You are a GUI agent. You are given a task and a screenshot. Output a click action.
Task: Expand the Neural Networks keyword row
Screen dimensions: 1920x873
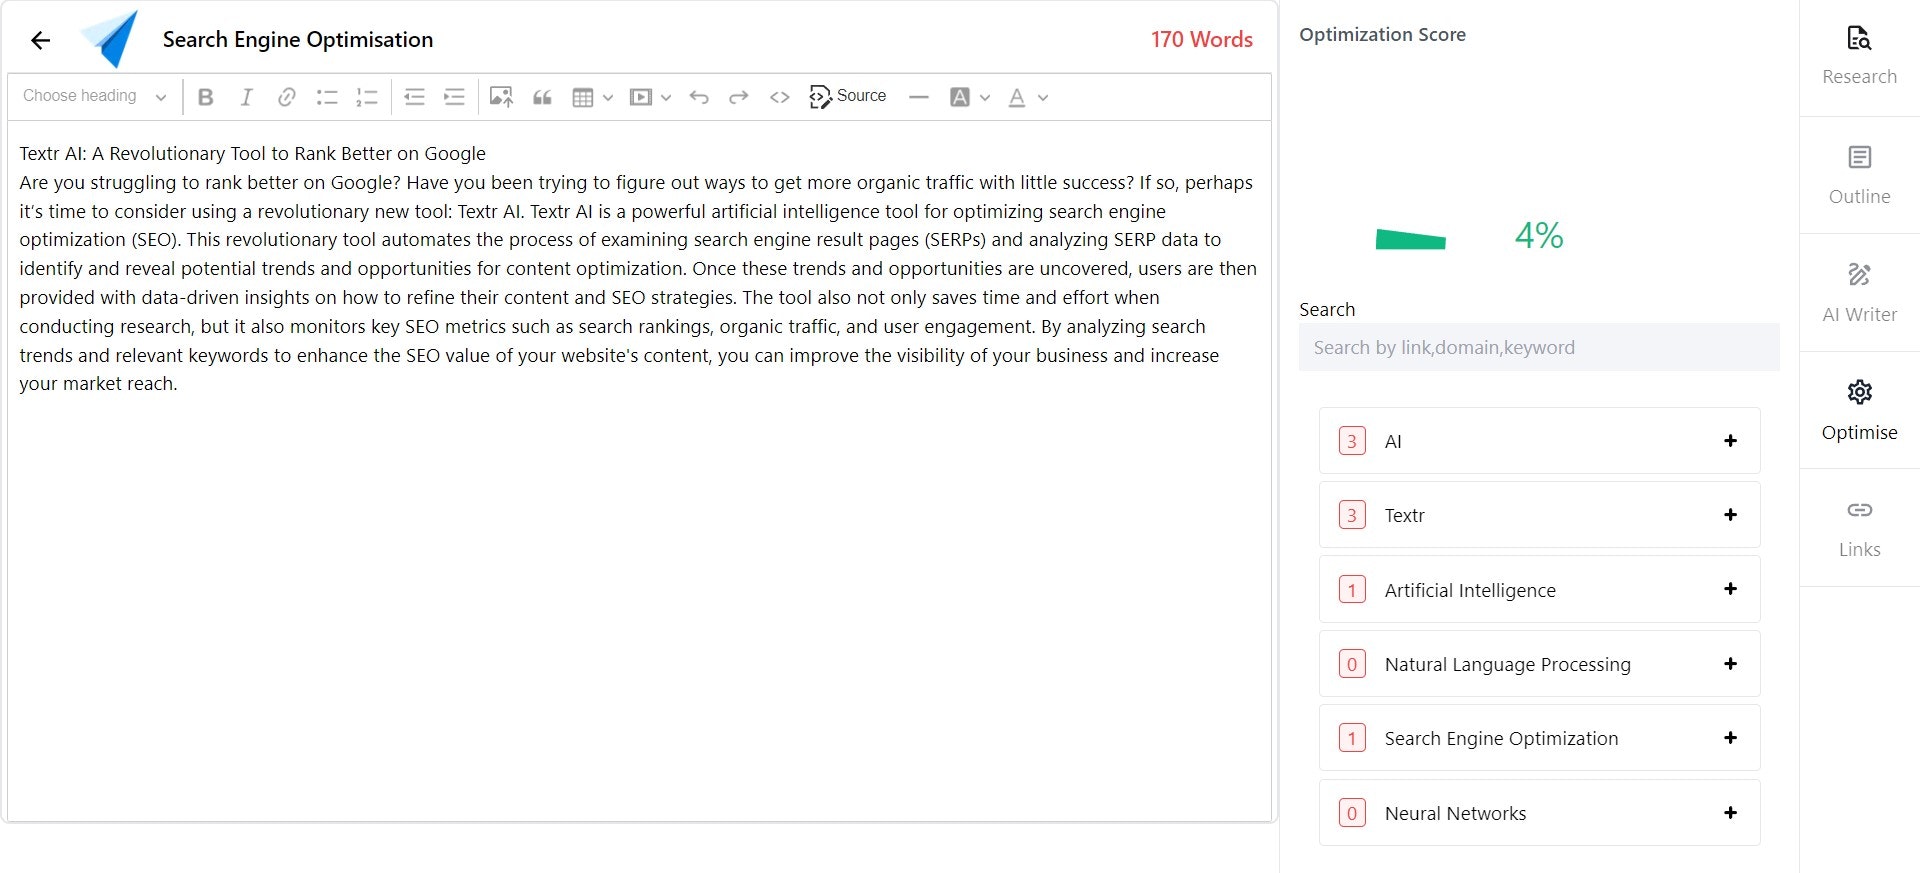click(x=1730, y=813)
